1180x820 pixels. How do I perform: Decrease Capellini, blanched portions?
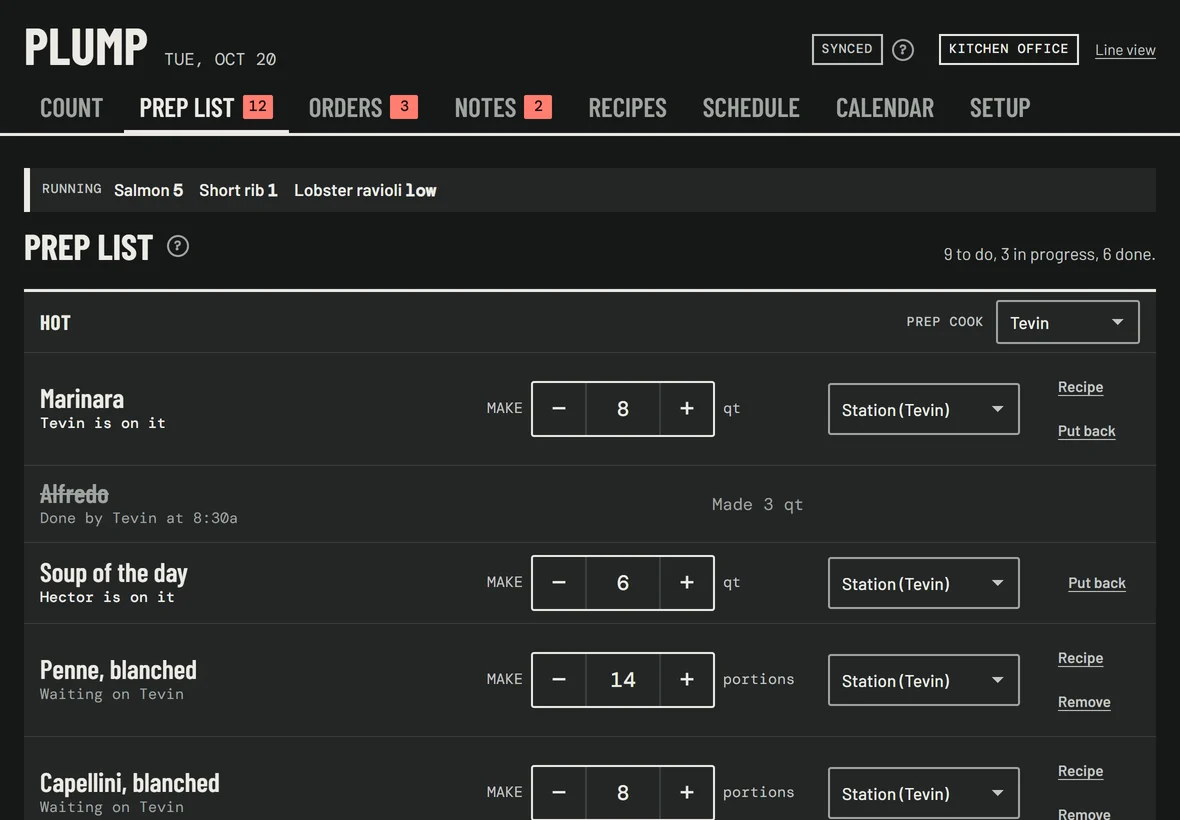pos(558,793)
